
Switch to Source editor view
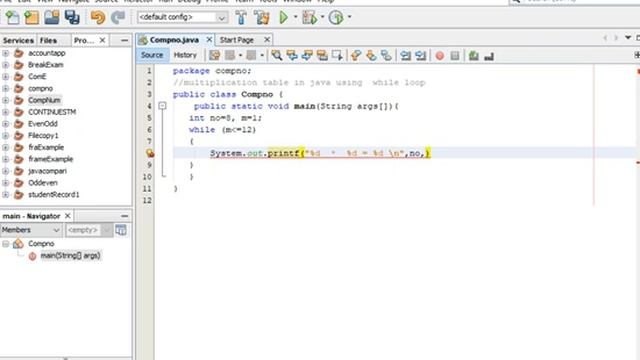coord(152,55)
